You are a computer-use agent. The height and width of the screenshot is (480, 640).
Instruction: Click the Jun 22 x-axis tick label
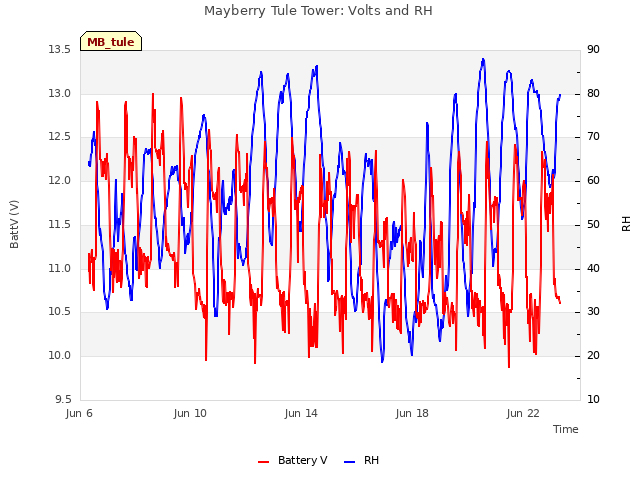(x=523, y=413)
